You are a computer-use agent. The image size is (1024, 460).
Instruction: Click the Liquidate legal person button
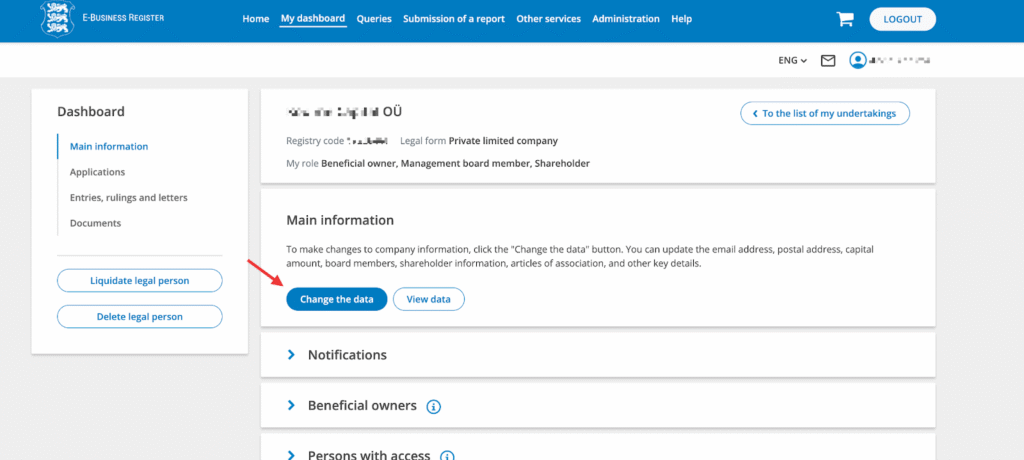click(x=139, y=280)
